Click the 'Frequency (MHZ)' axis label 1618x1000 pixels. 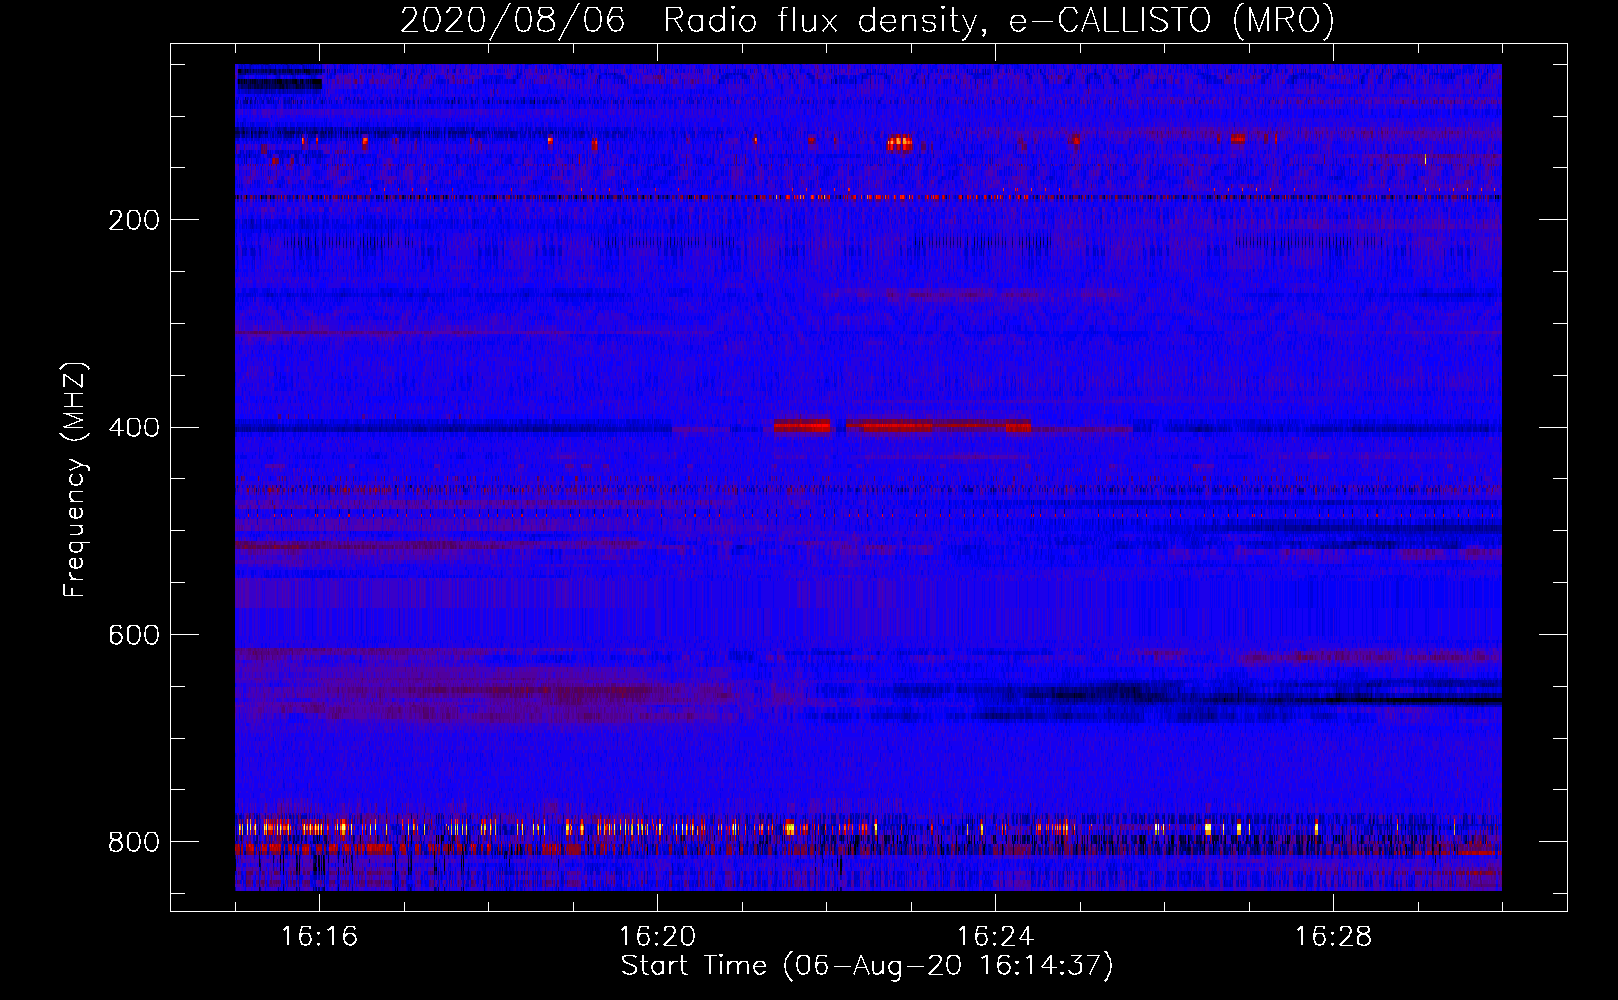point(75,480)
